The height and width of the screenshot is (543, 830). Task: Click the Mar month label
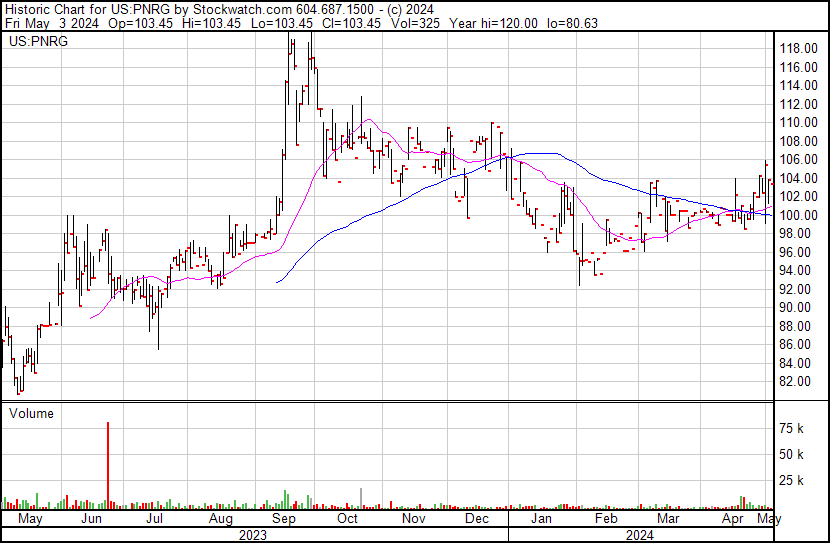(668, 519)
